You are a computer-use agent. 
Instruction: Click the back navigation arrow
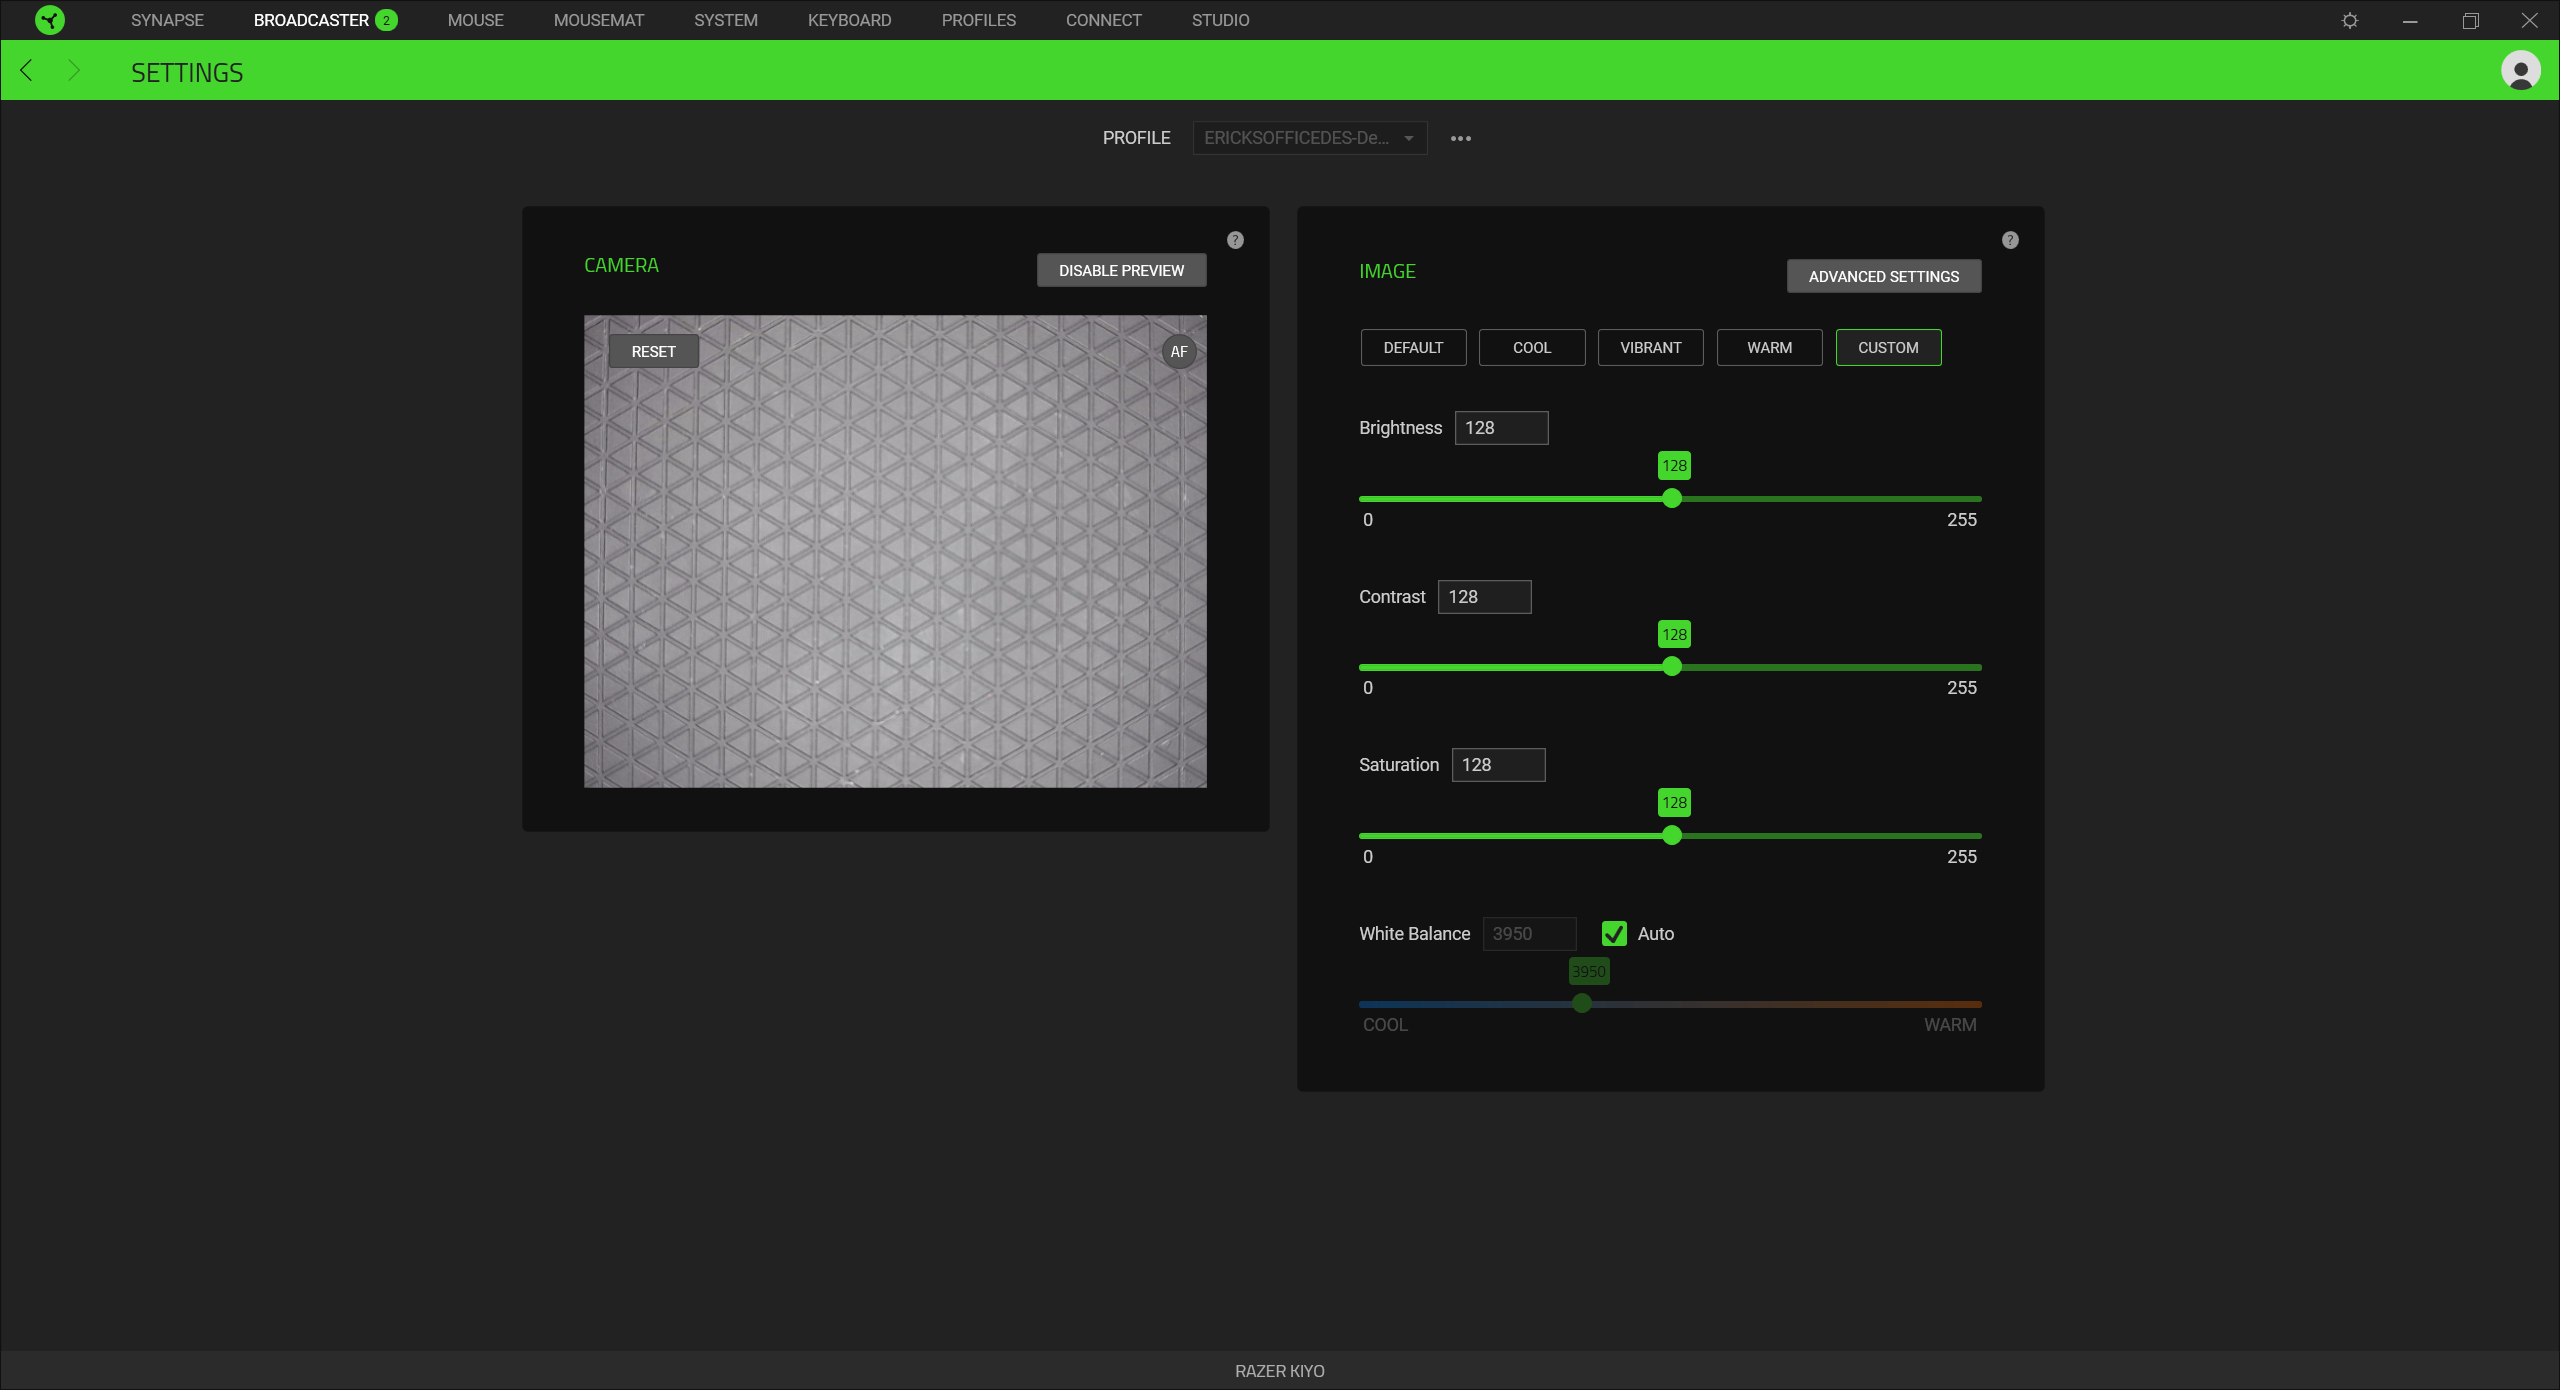tap(26, 70)
